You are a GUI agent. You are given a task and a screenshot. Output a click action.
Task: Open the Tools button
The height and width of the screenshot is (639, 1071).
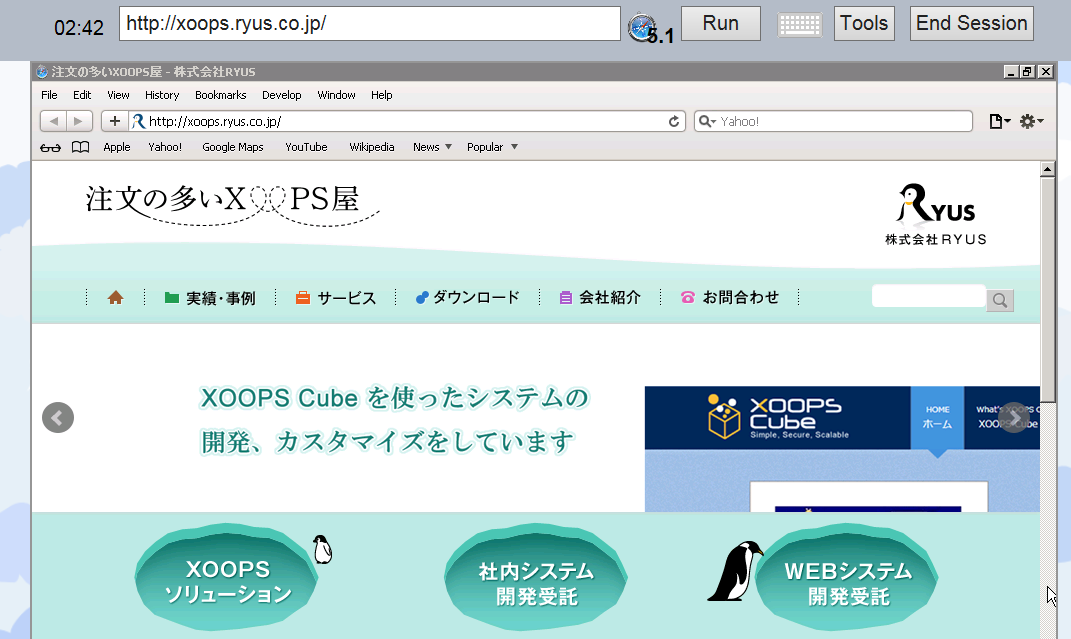864,24
